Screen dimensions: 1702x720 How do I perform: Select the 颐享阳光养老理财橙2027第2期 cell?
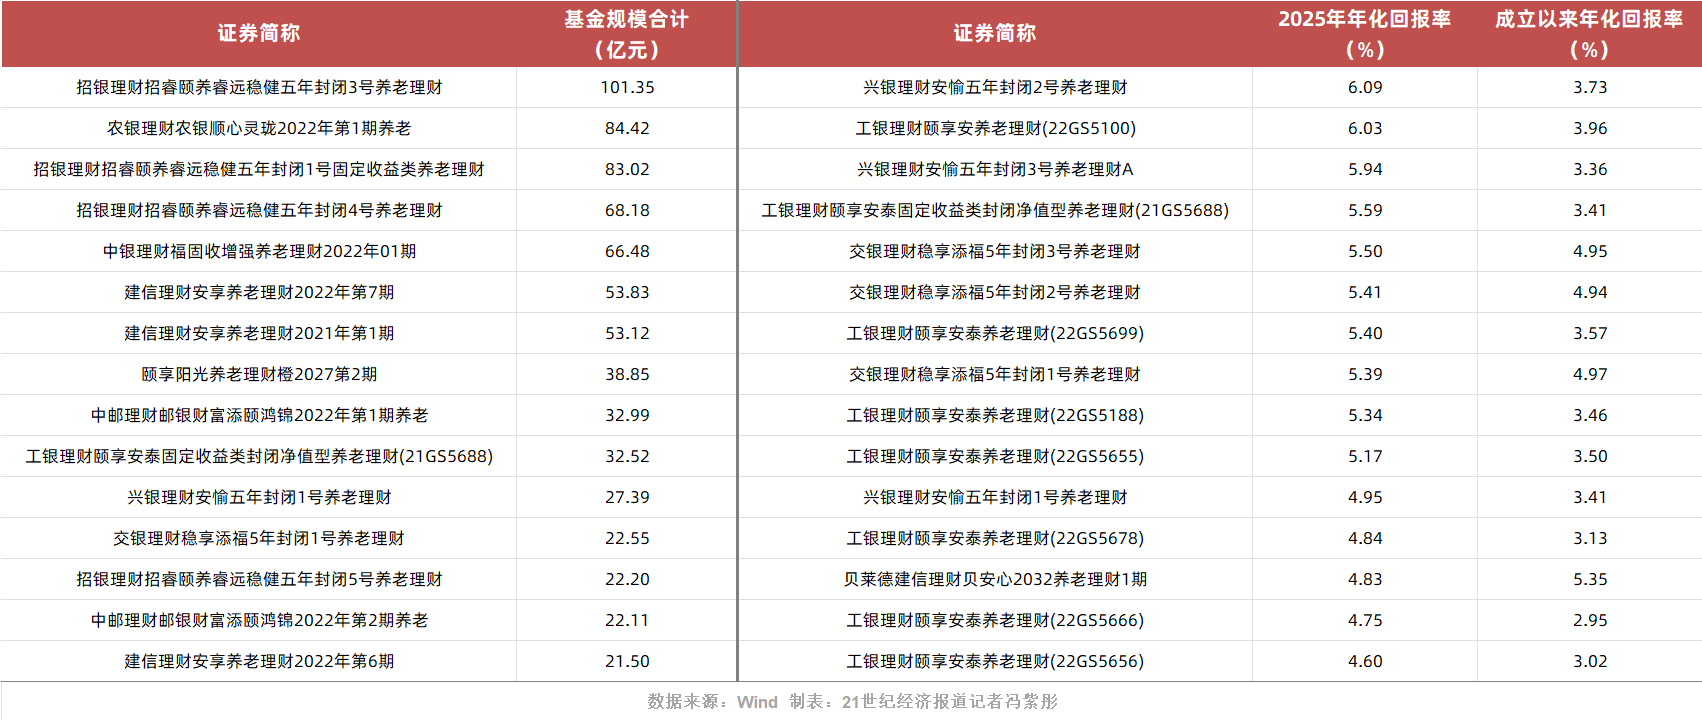click(x=259, y=375)
